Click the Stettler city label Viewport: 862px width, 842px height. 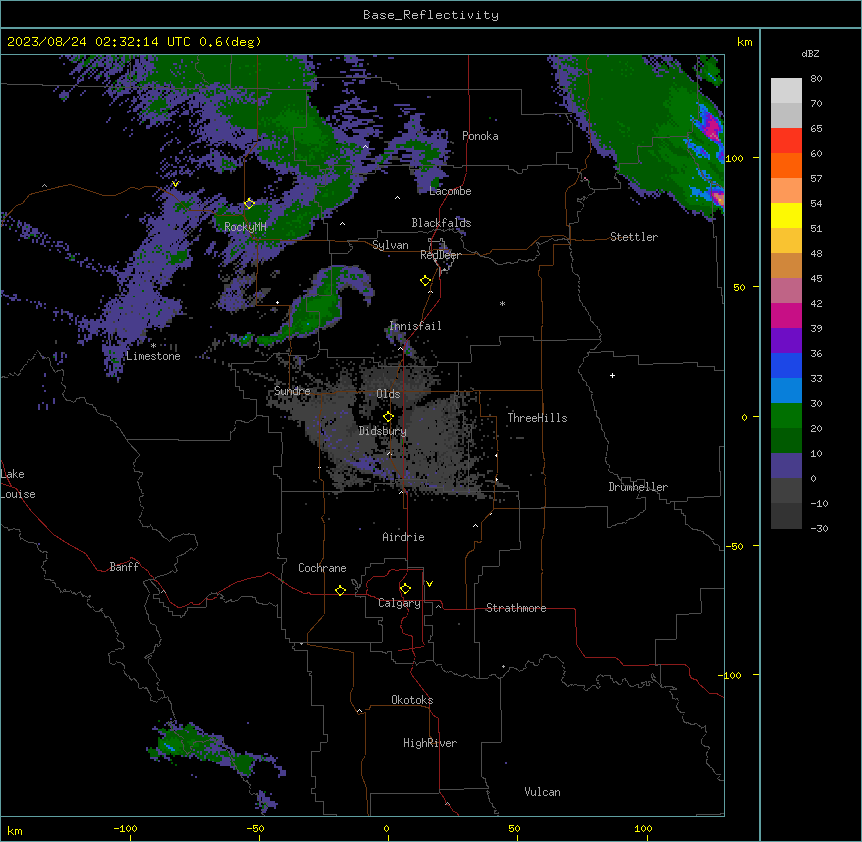[634, 237]
